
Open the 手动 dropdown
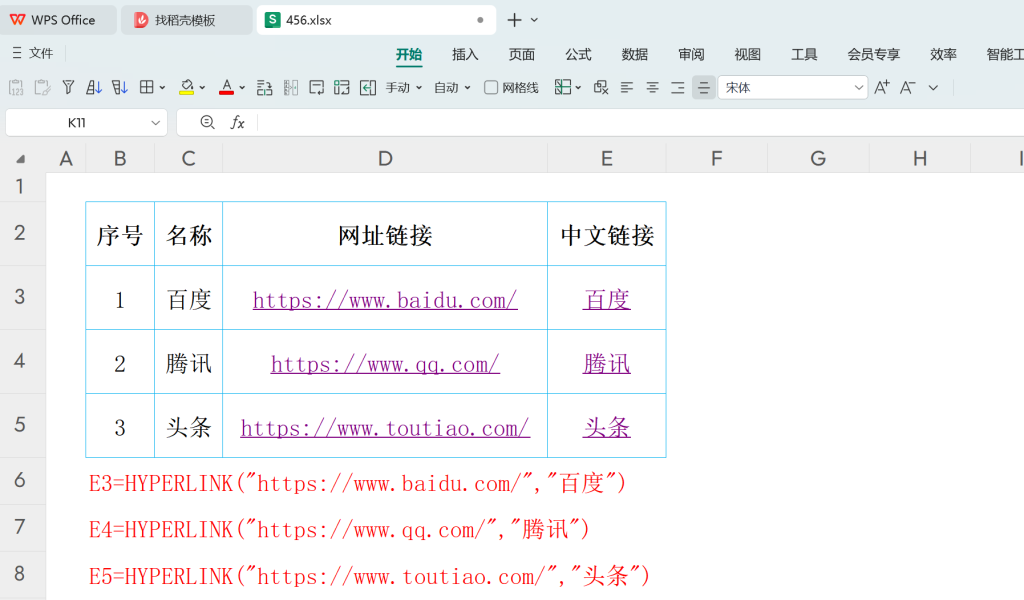coord(404,87)
